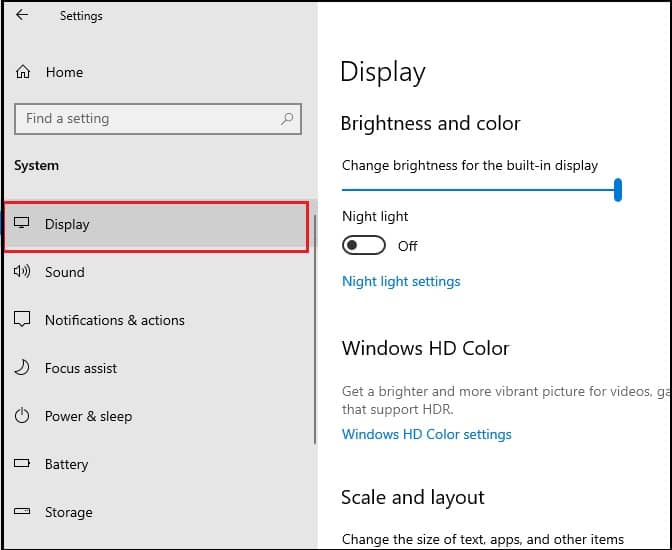Click the search magnifier icon

[x=287, y=118]
